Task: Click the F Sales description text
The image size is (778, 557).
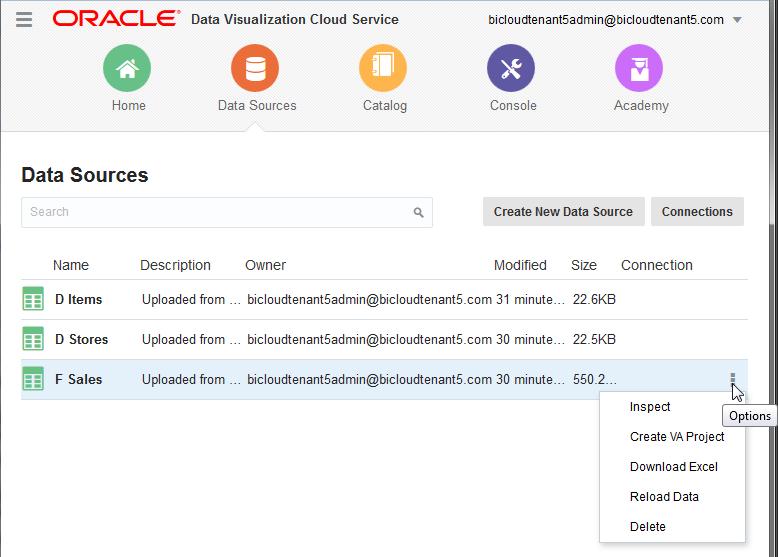Action: point(191,379)
